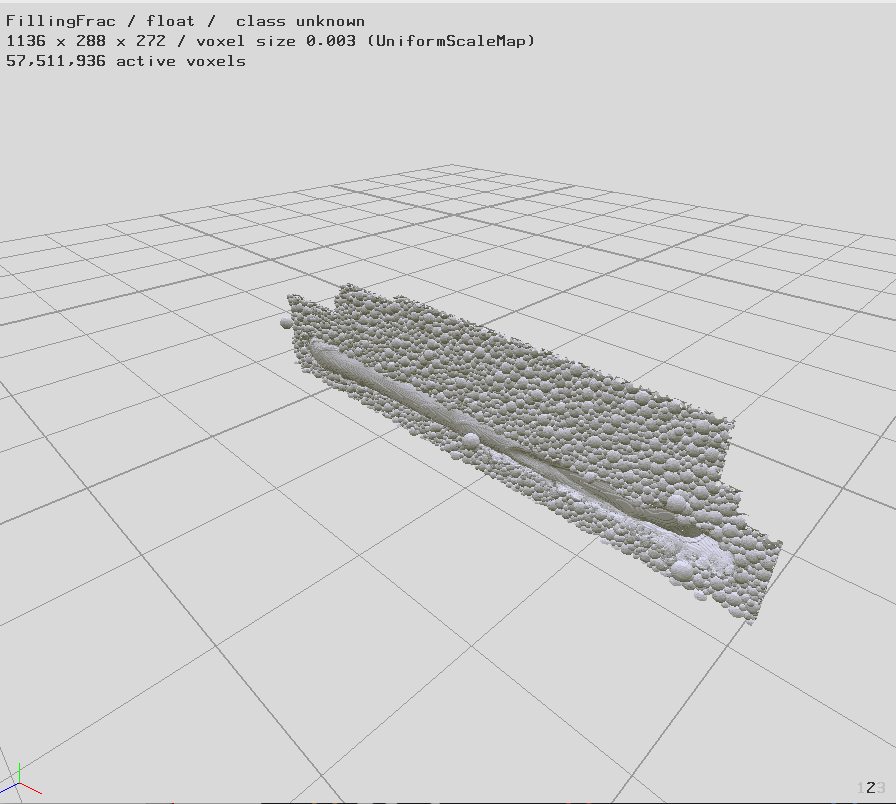Click the "57,511,936 active voxels" counter
This screenshot has width=896, height=804.
pyautogui.click(x=126, y=61)
